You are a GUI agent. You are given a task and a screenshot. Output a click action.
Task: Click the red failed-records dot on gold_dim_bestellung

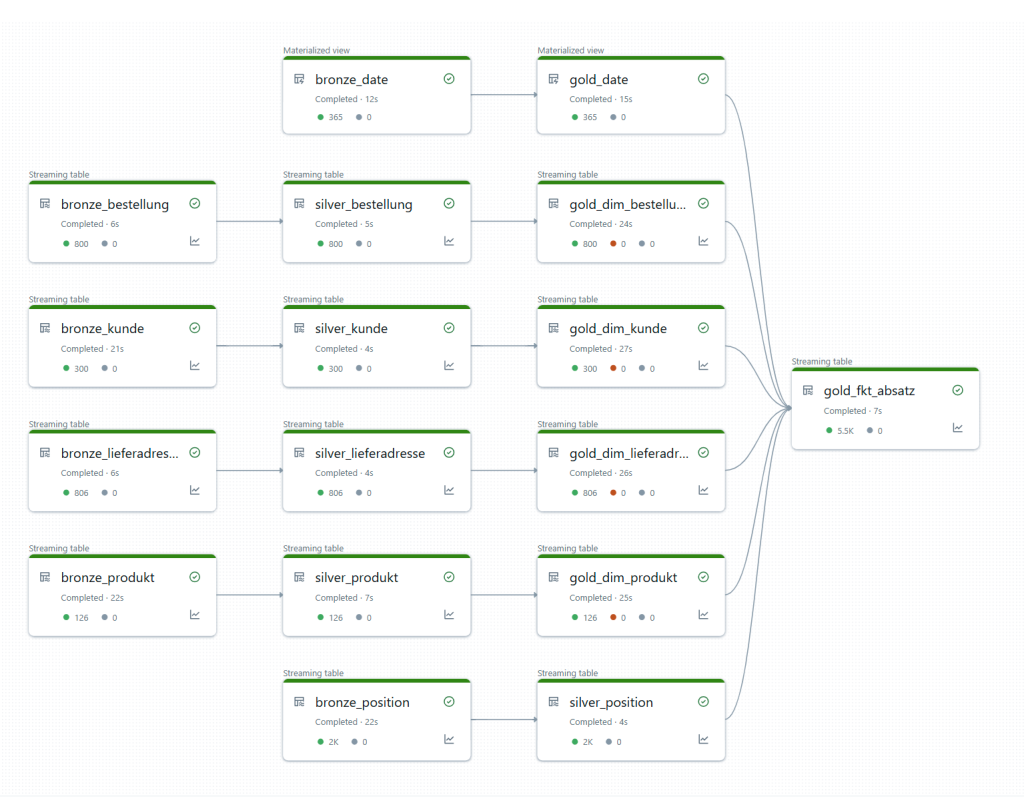click(614, 244)
